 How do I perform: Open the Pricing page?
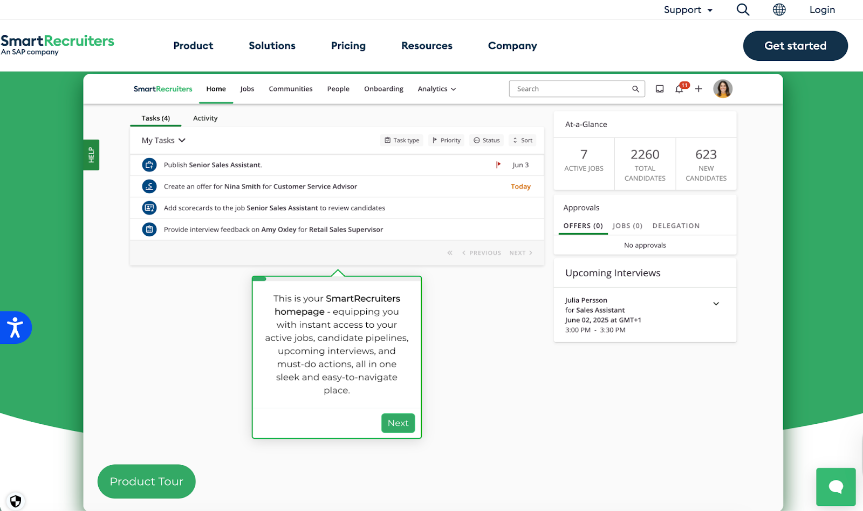pyautogui.click(x=348, y=46)
